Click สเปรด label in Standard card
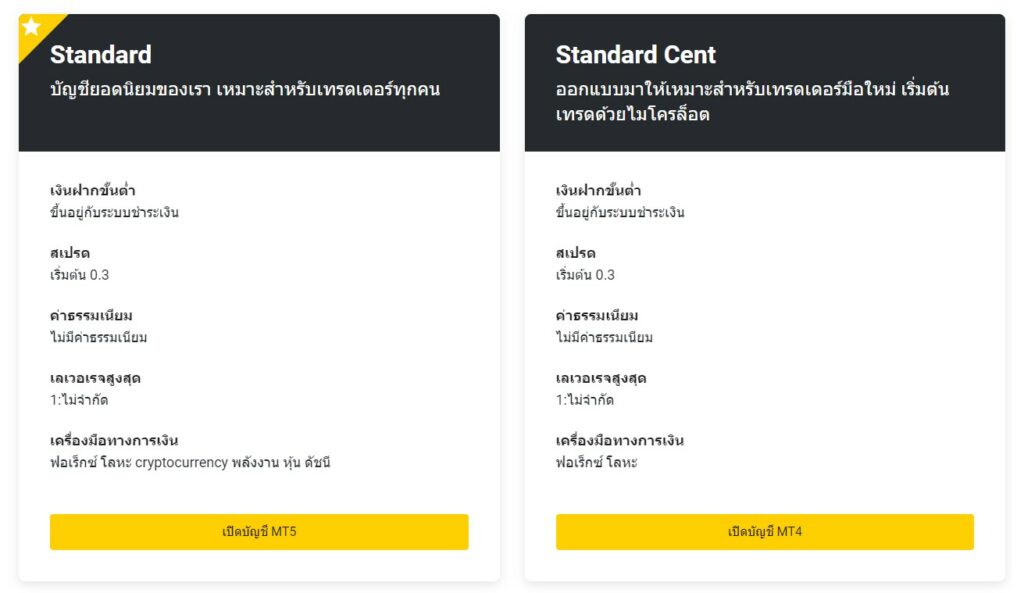The width and height of the screenshot is (1024, 593). [x=70, y=253]
